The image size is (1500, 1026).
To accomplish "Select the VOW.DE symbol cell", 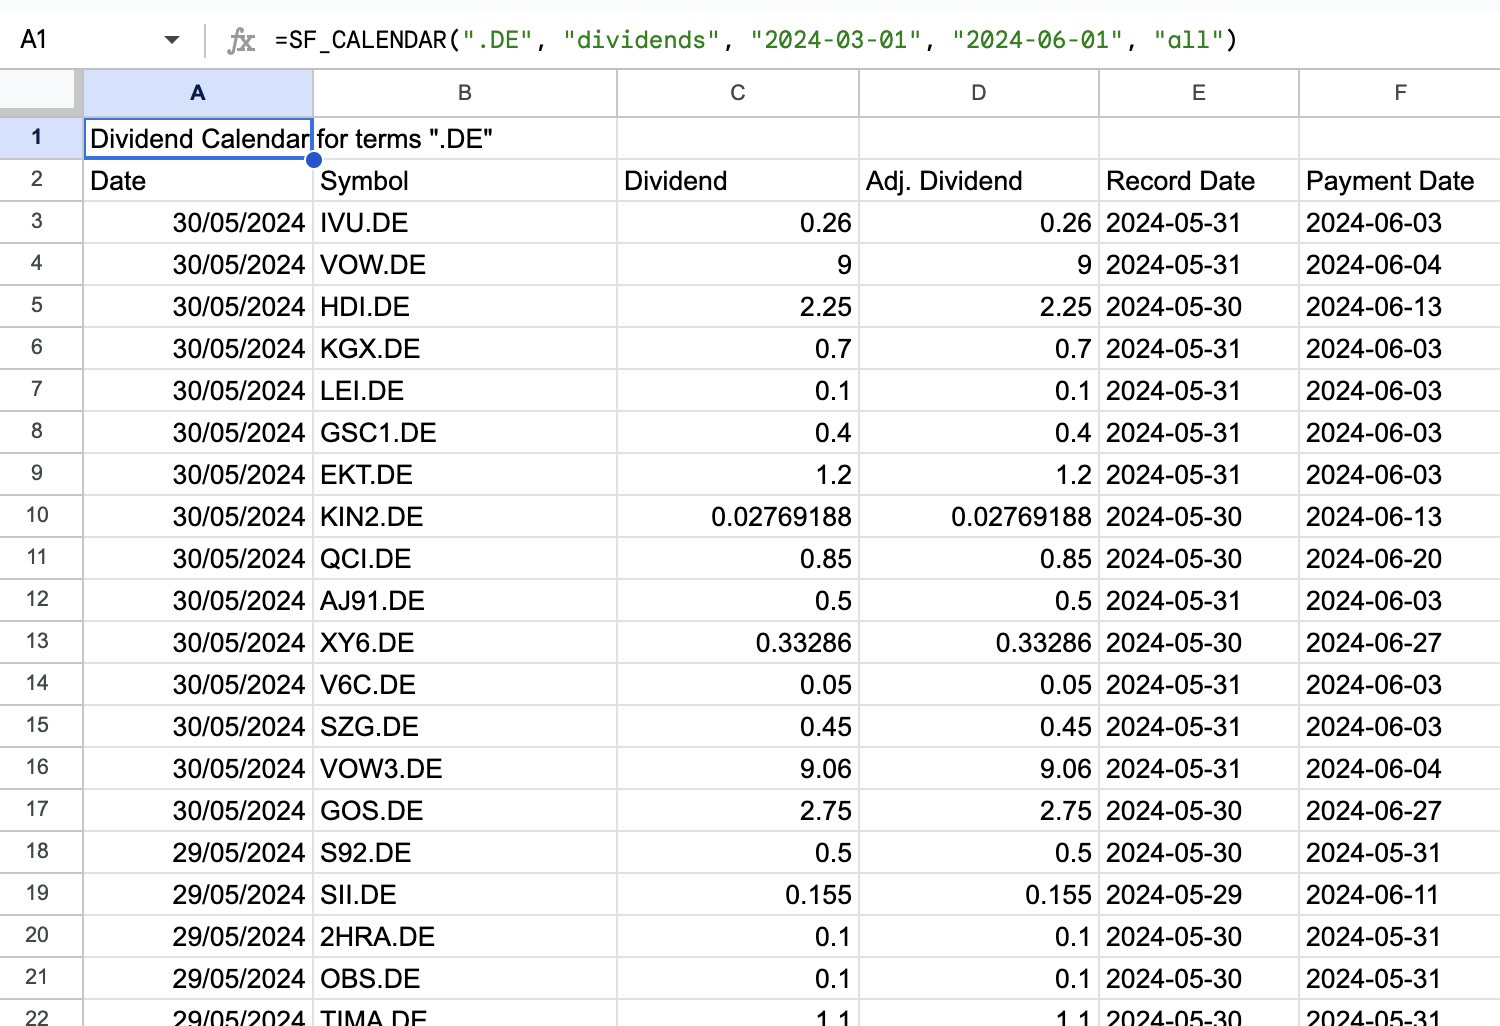I will pos(465,265).
